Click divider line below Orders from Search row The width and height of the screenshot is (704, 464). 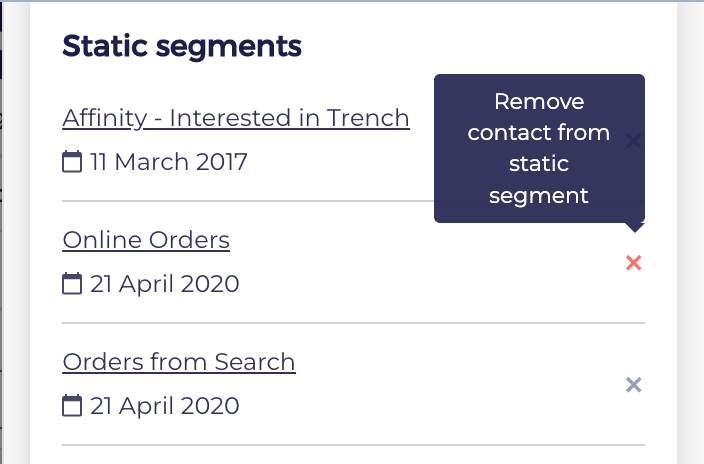353,445
